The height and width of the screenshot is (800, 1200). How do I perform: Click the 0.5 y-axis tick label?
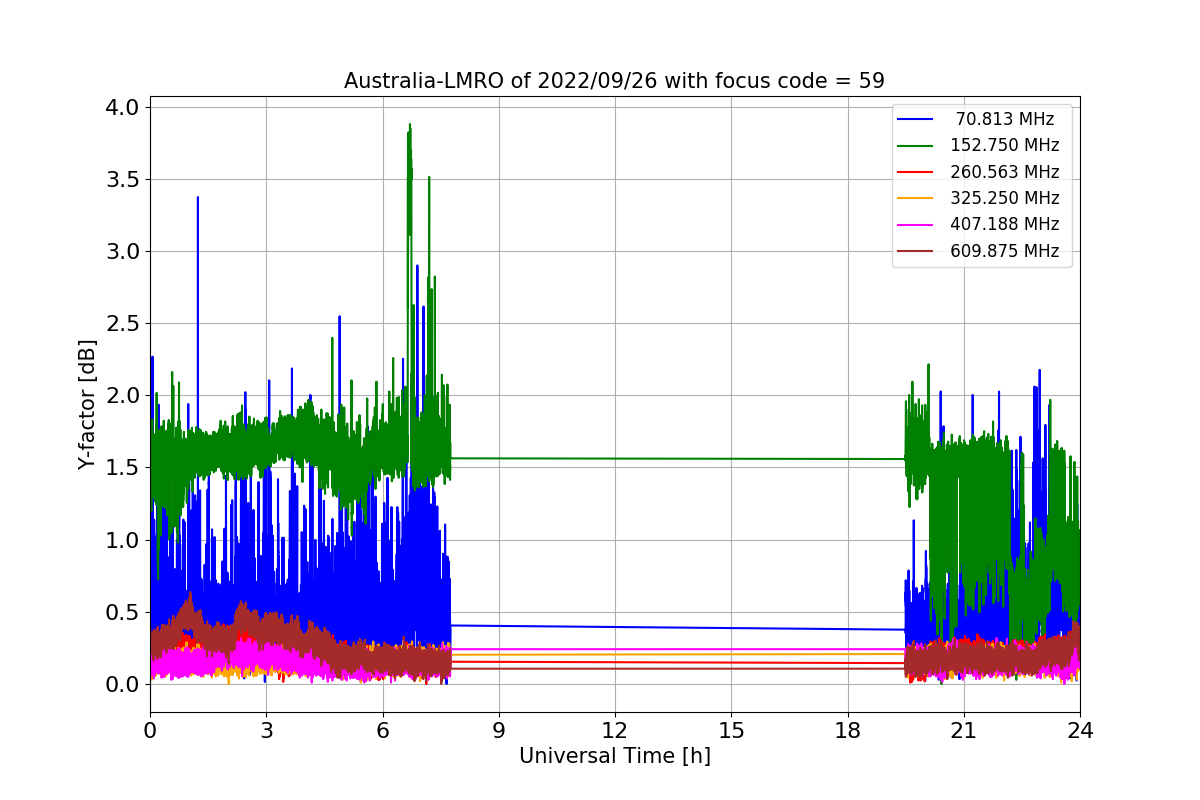[123, 612]
